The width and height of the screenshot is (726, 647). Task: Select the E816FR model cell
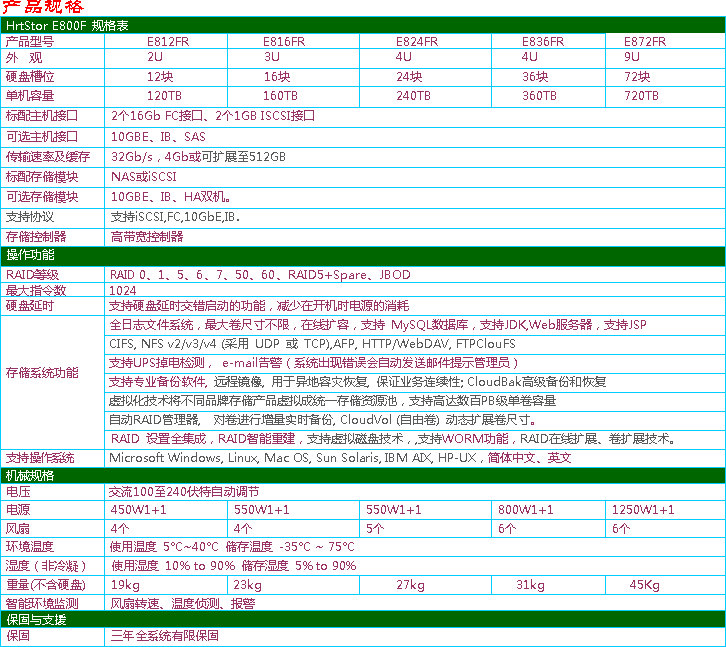pyautogui.click(x=284, y=42)
